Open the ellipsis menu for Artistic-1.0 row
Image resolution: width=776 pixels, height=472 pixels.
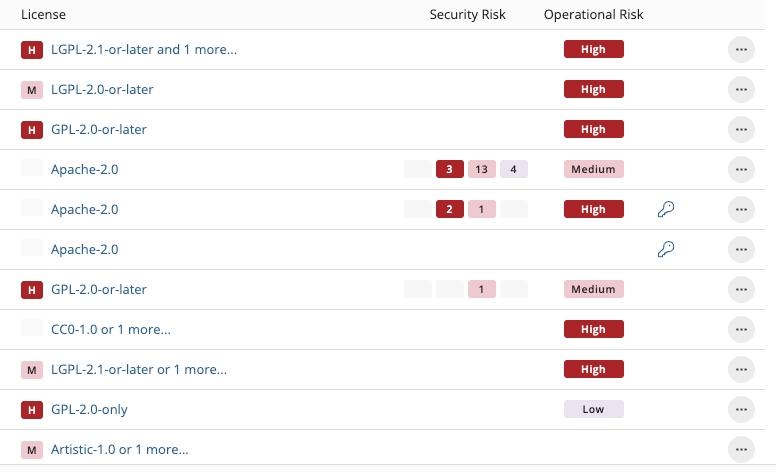click(x=741, y=449)
